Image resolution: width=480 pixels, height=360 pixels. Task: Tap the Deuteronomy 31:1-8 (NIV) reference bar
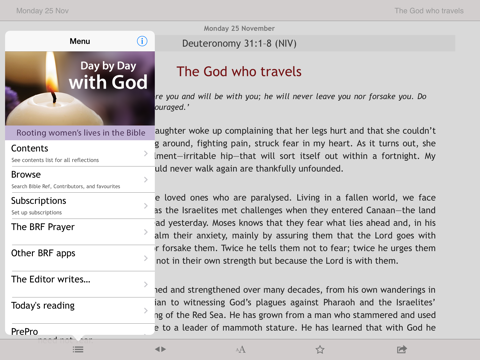(x=305, y=43)
